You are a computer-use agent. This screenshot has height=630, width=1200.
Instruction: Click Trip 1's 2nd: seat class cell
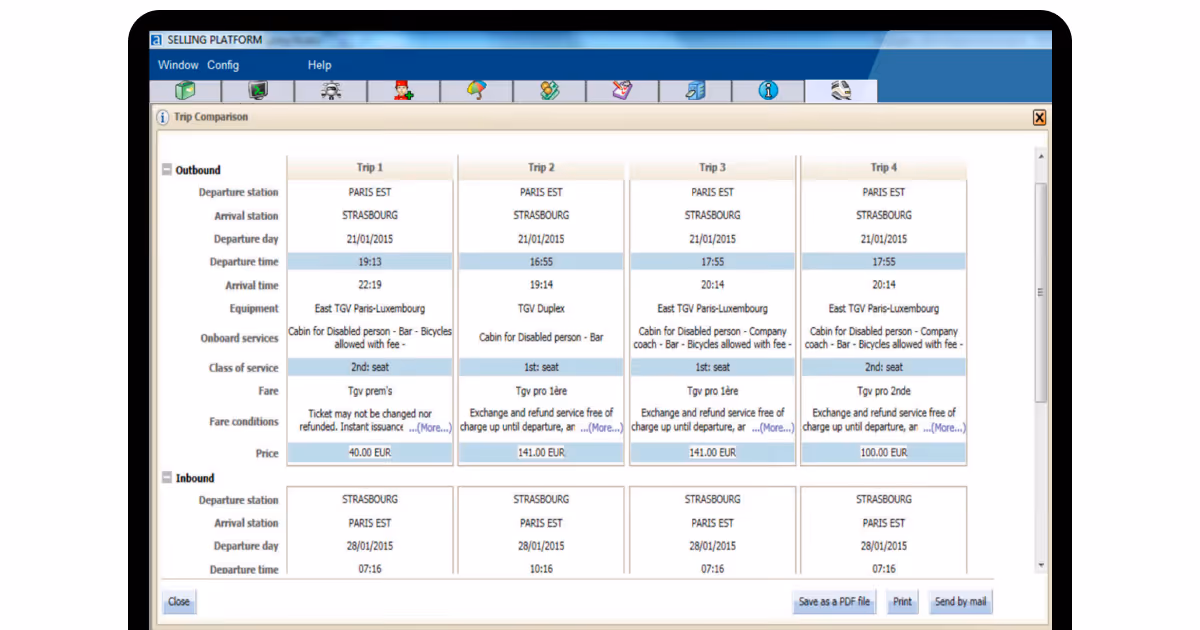point(370,367)
